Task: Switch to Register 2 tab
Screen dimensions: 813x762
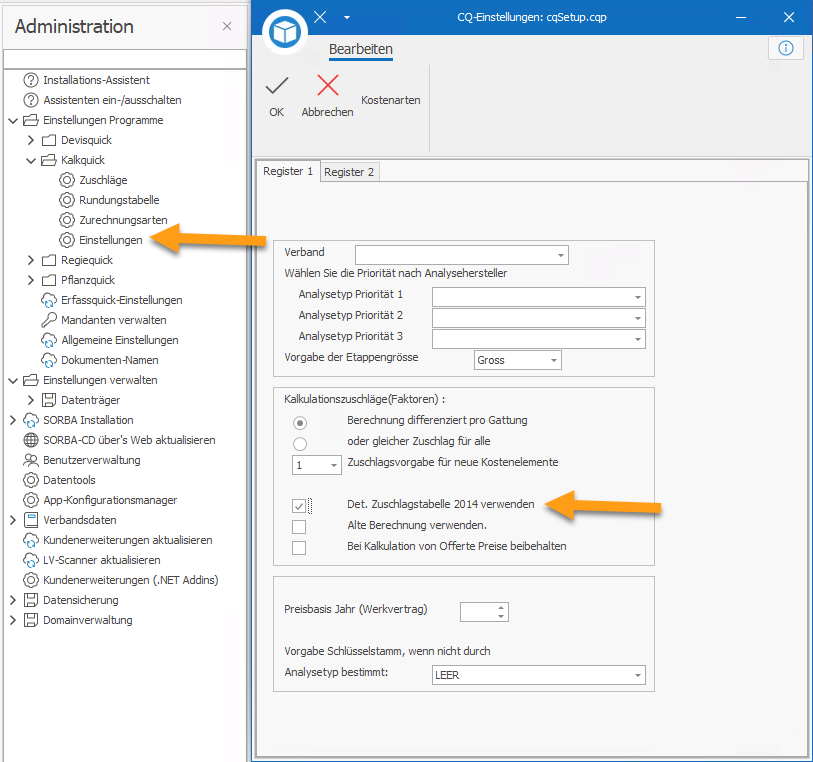Action: (x=349, y=172)
